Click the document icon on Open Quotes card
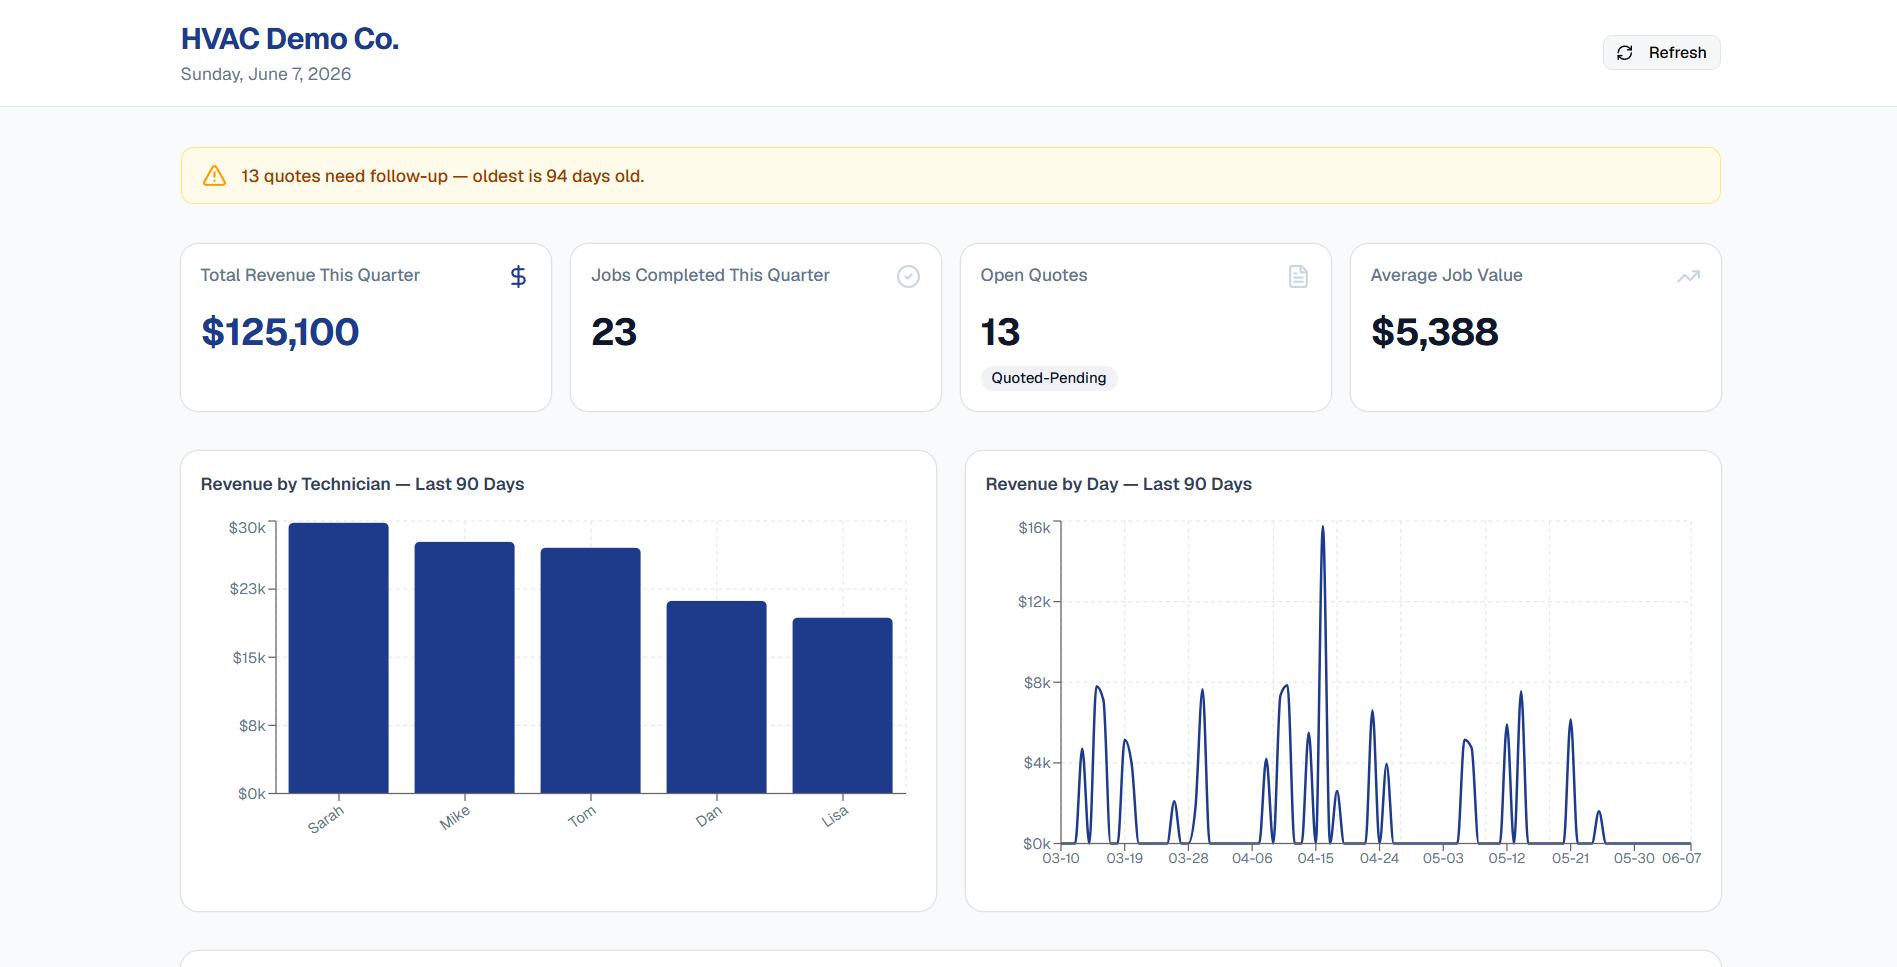 (x=1298, y=276)
